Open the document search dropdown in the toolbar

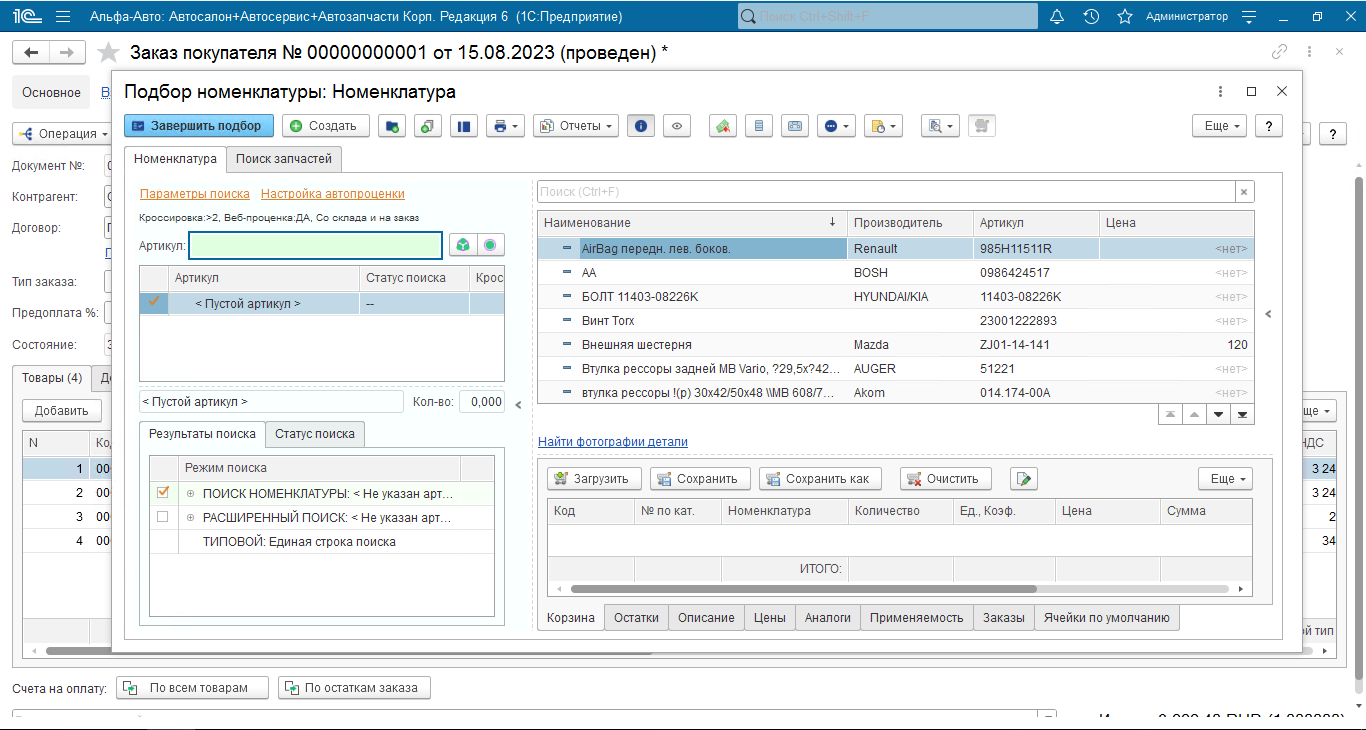(x=940, y=126)
